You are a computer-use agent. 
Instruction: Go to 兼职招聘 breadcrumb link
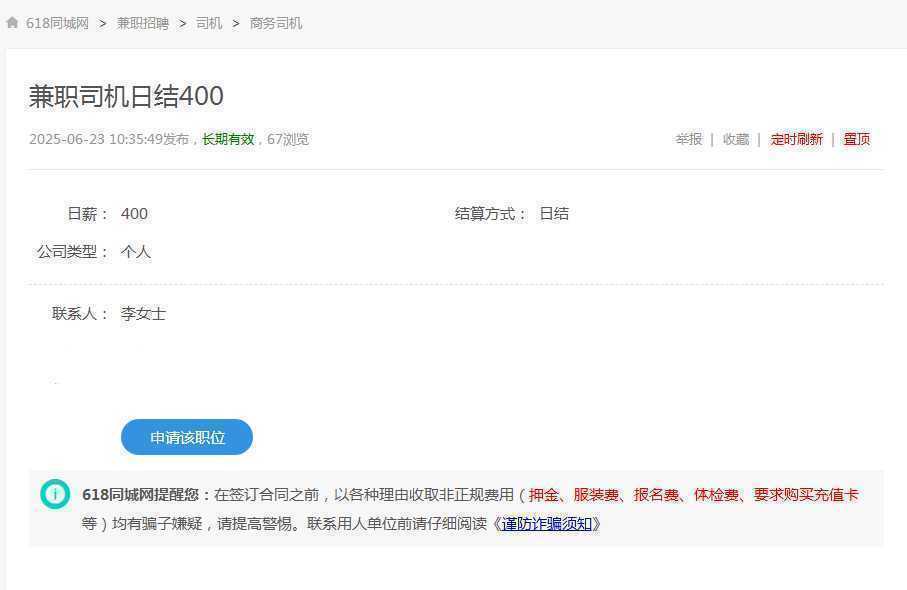pos(143,23)
